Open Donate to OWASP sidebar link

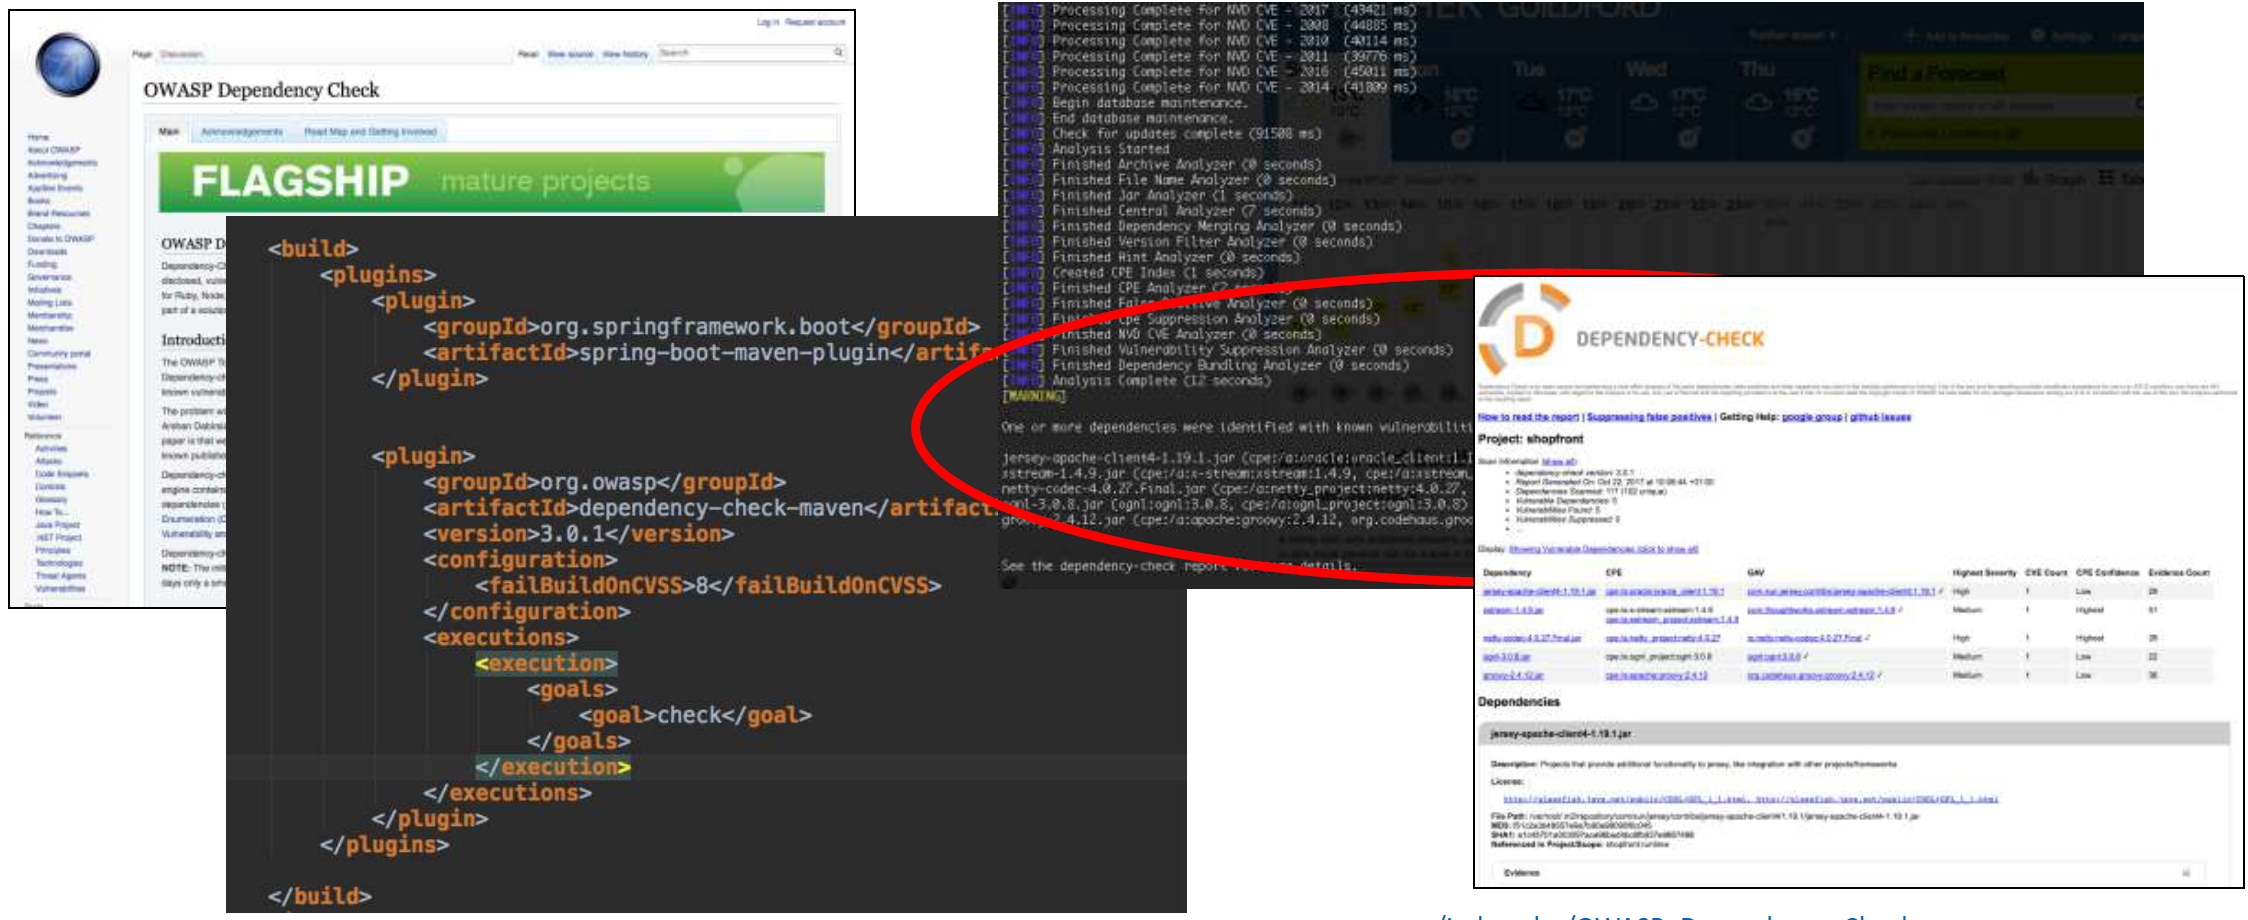(x=61, y=239)
